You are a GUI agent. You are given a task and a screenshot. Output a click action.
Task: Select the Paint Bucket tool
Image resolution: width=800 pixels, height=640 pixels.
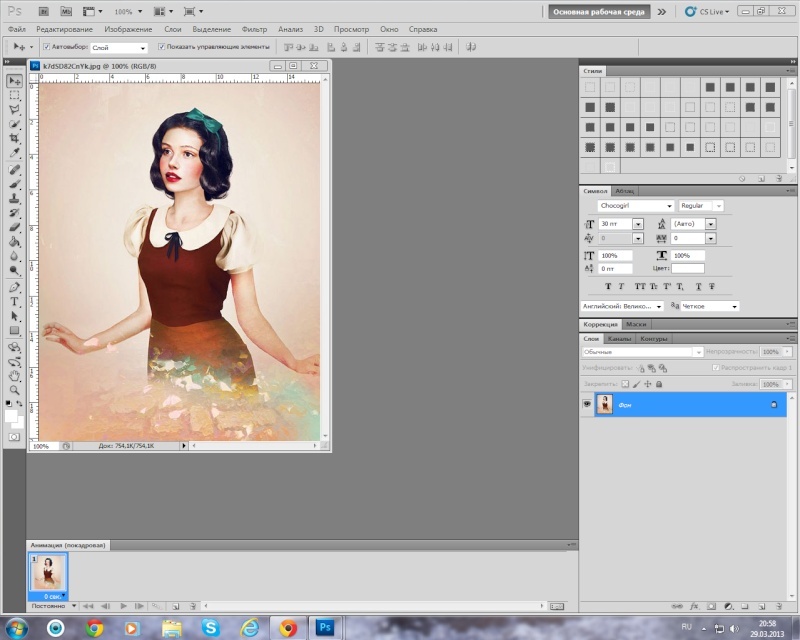[x=14, y=241]
